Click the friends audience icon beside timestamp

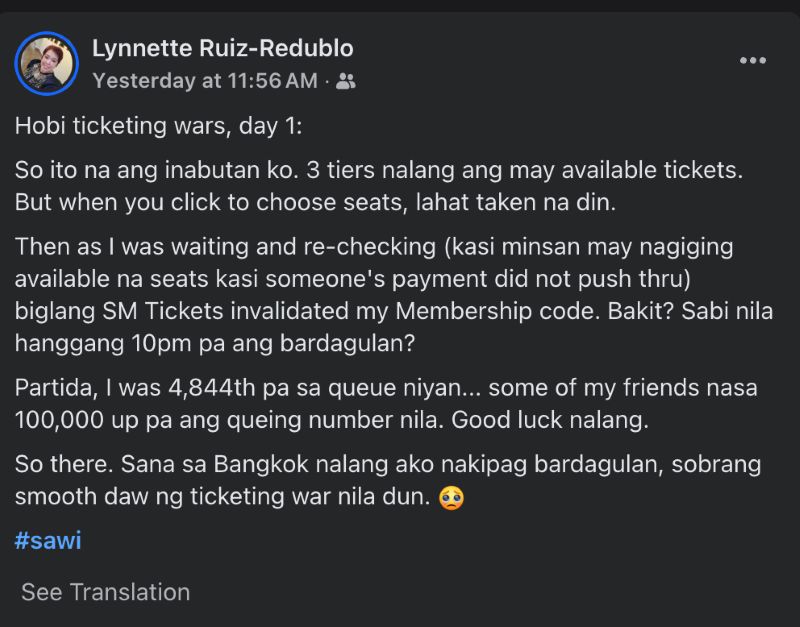[x=346, y=81]
